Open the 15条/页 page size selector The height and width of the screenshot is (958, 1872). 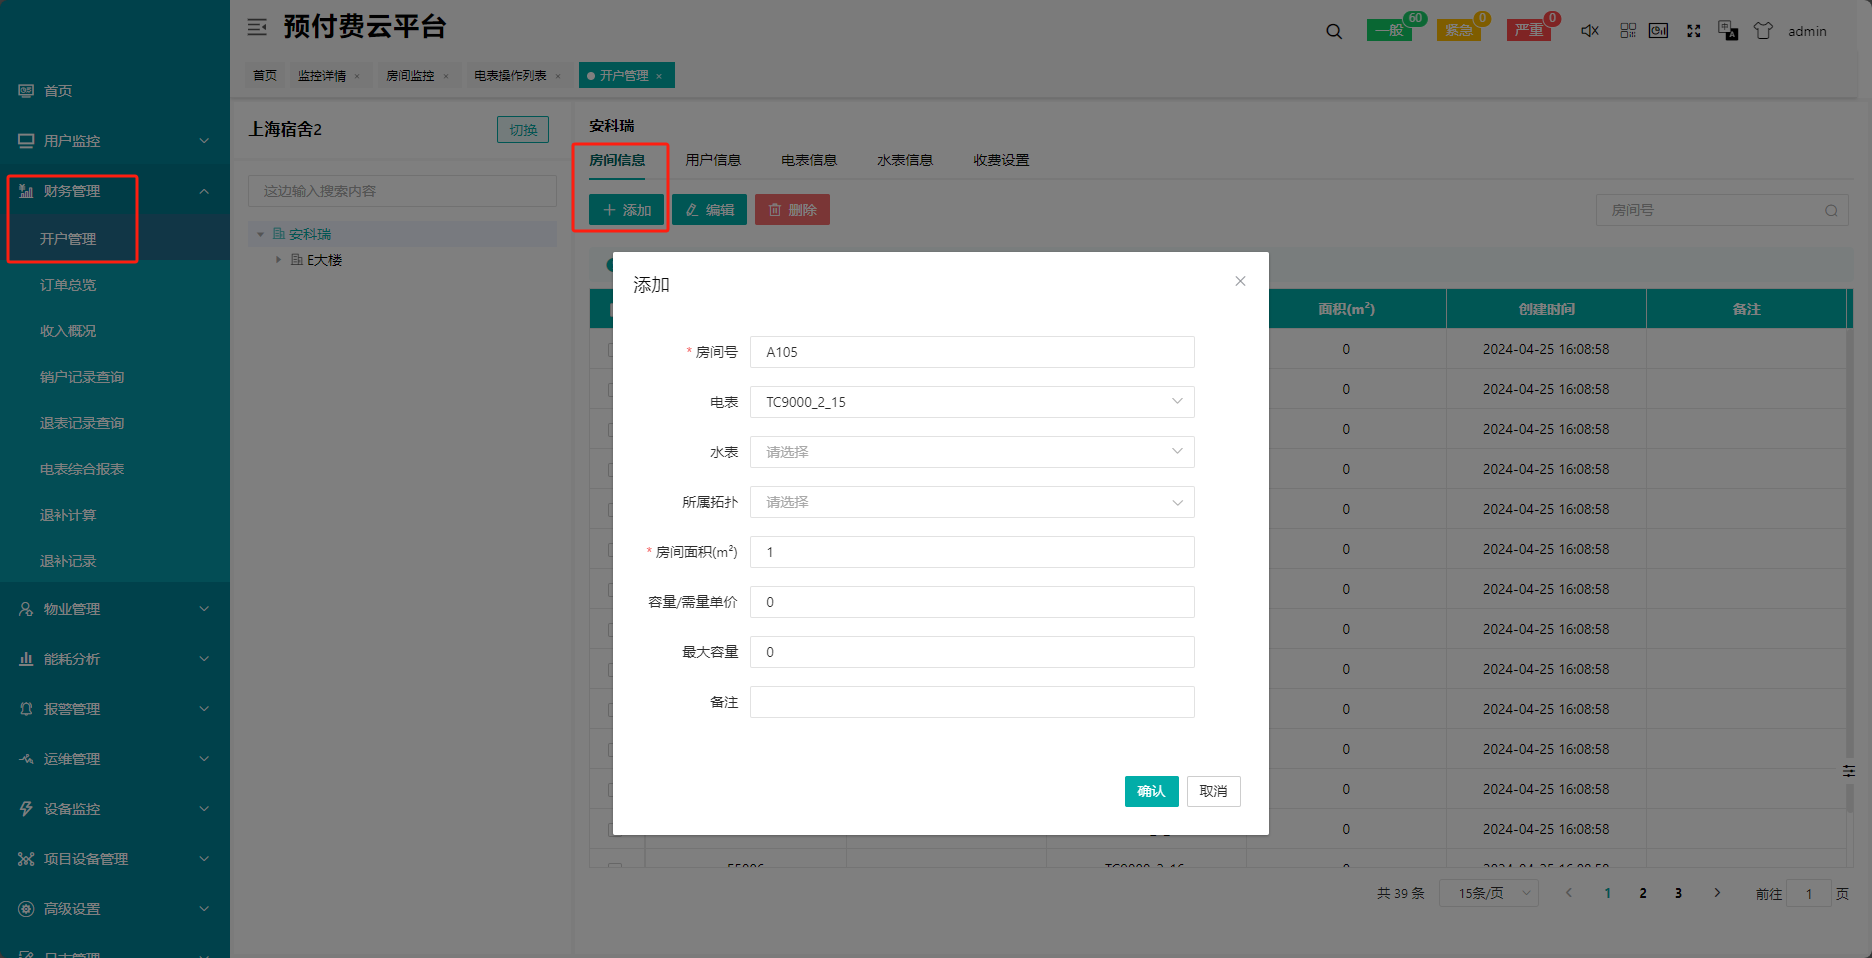(1488, 893)
